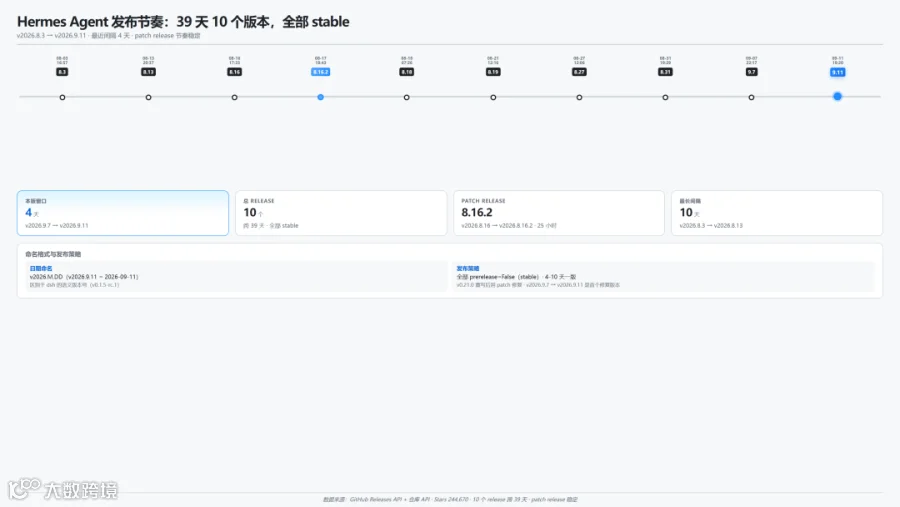
Task: Click the blue 发布策略 heading
Action: coord(468,268)
